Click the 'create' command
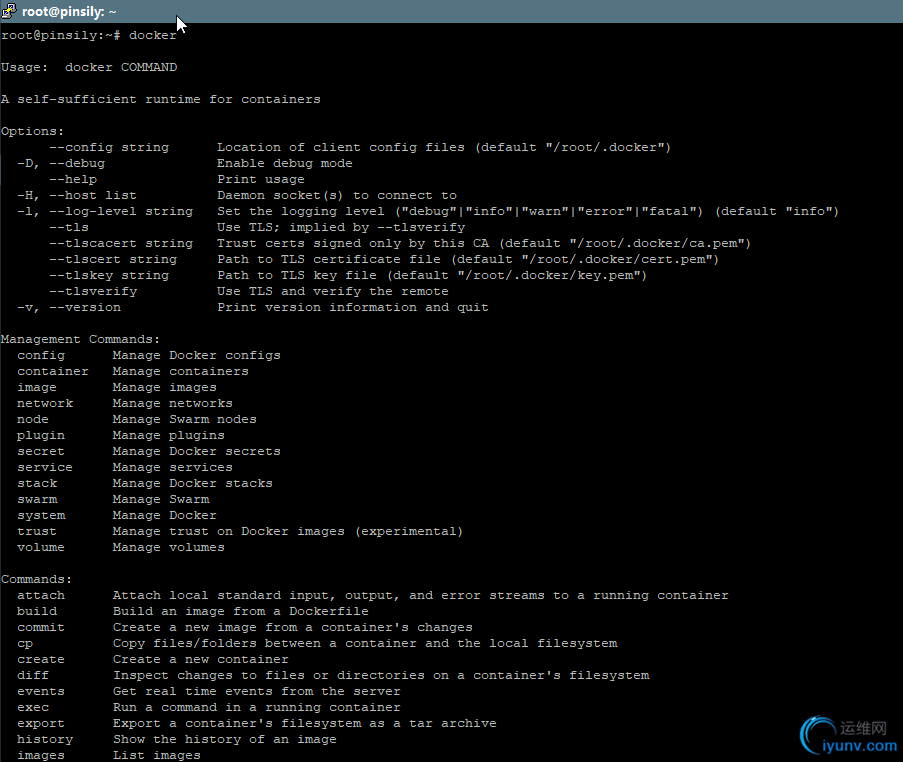The image size is (903, 762). click(x=41, y=659)
